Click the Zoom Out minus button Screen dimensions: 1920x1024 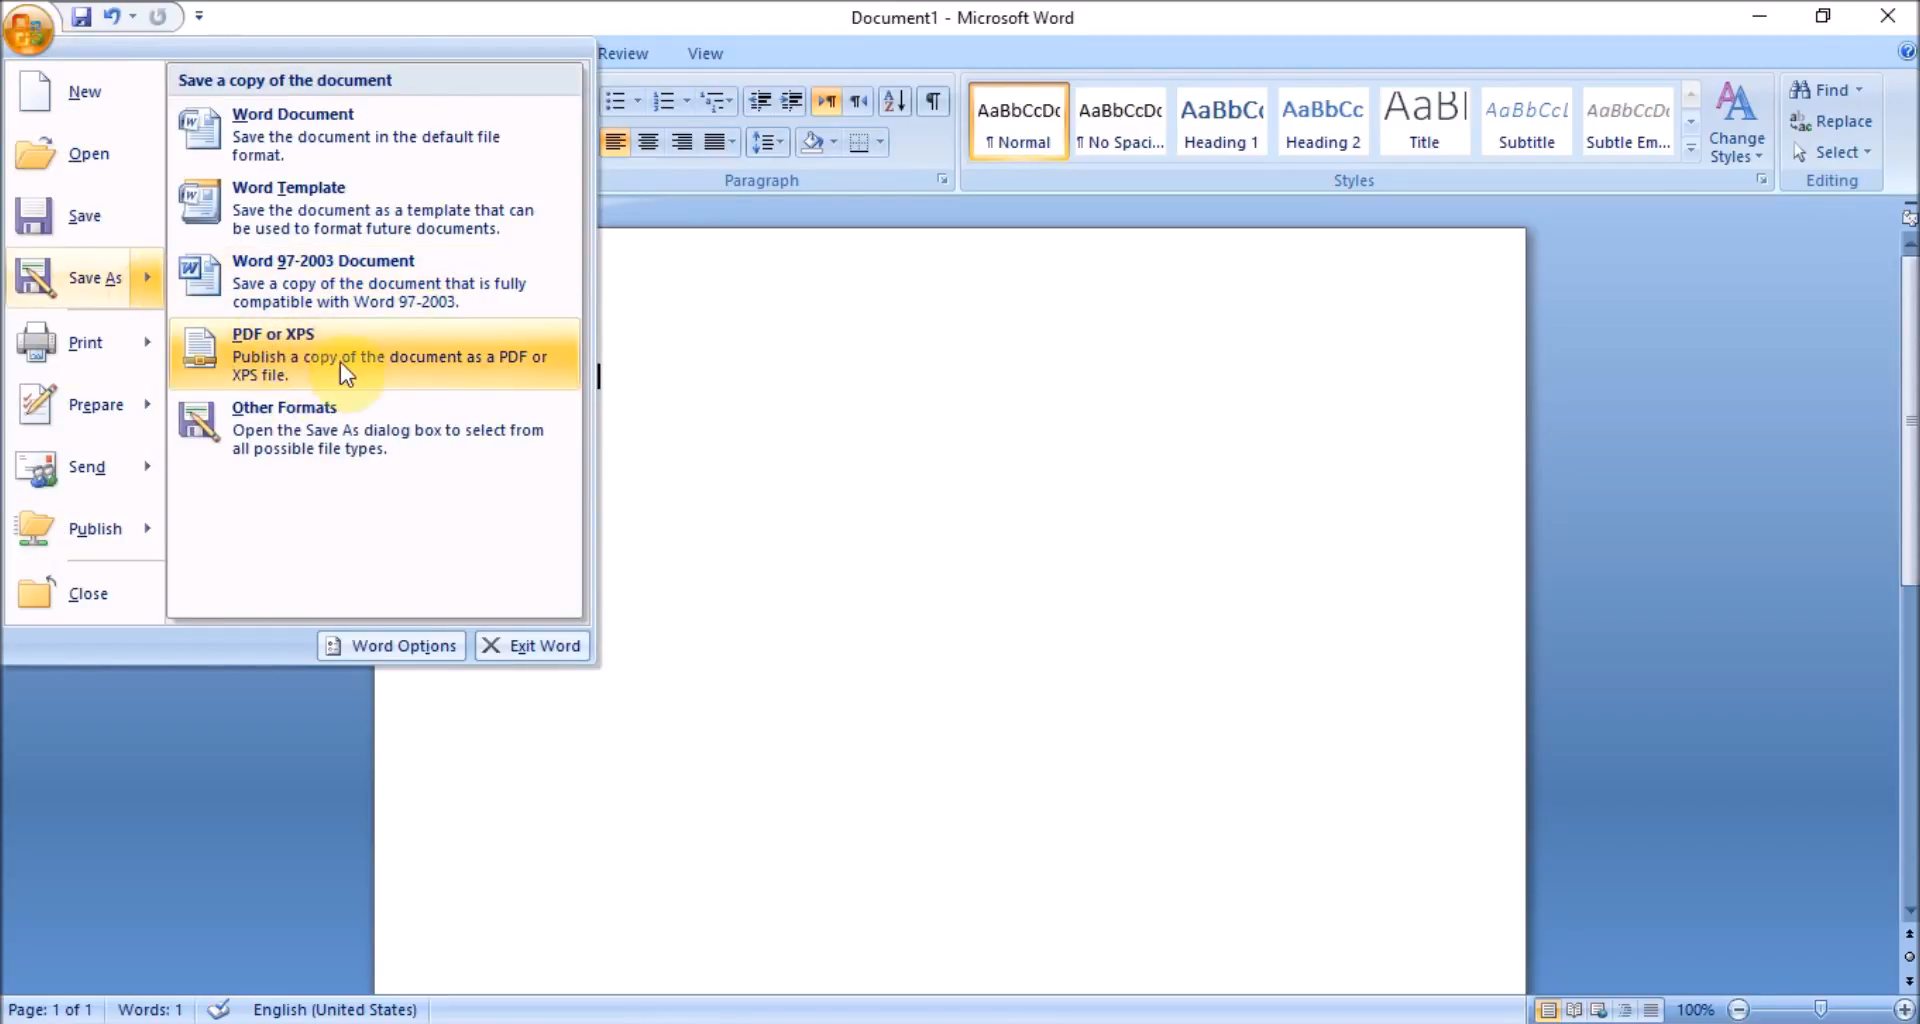click(x=1739, y=1010)
